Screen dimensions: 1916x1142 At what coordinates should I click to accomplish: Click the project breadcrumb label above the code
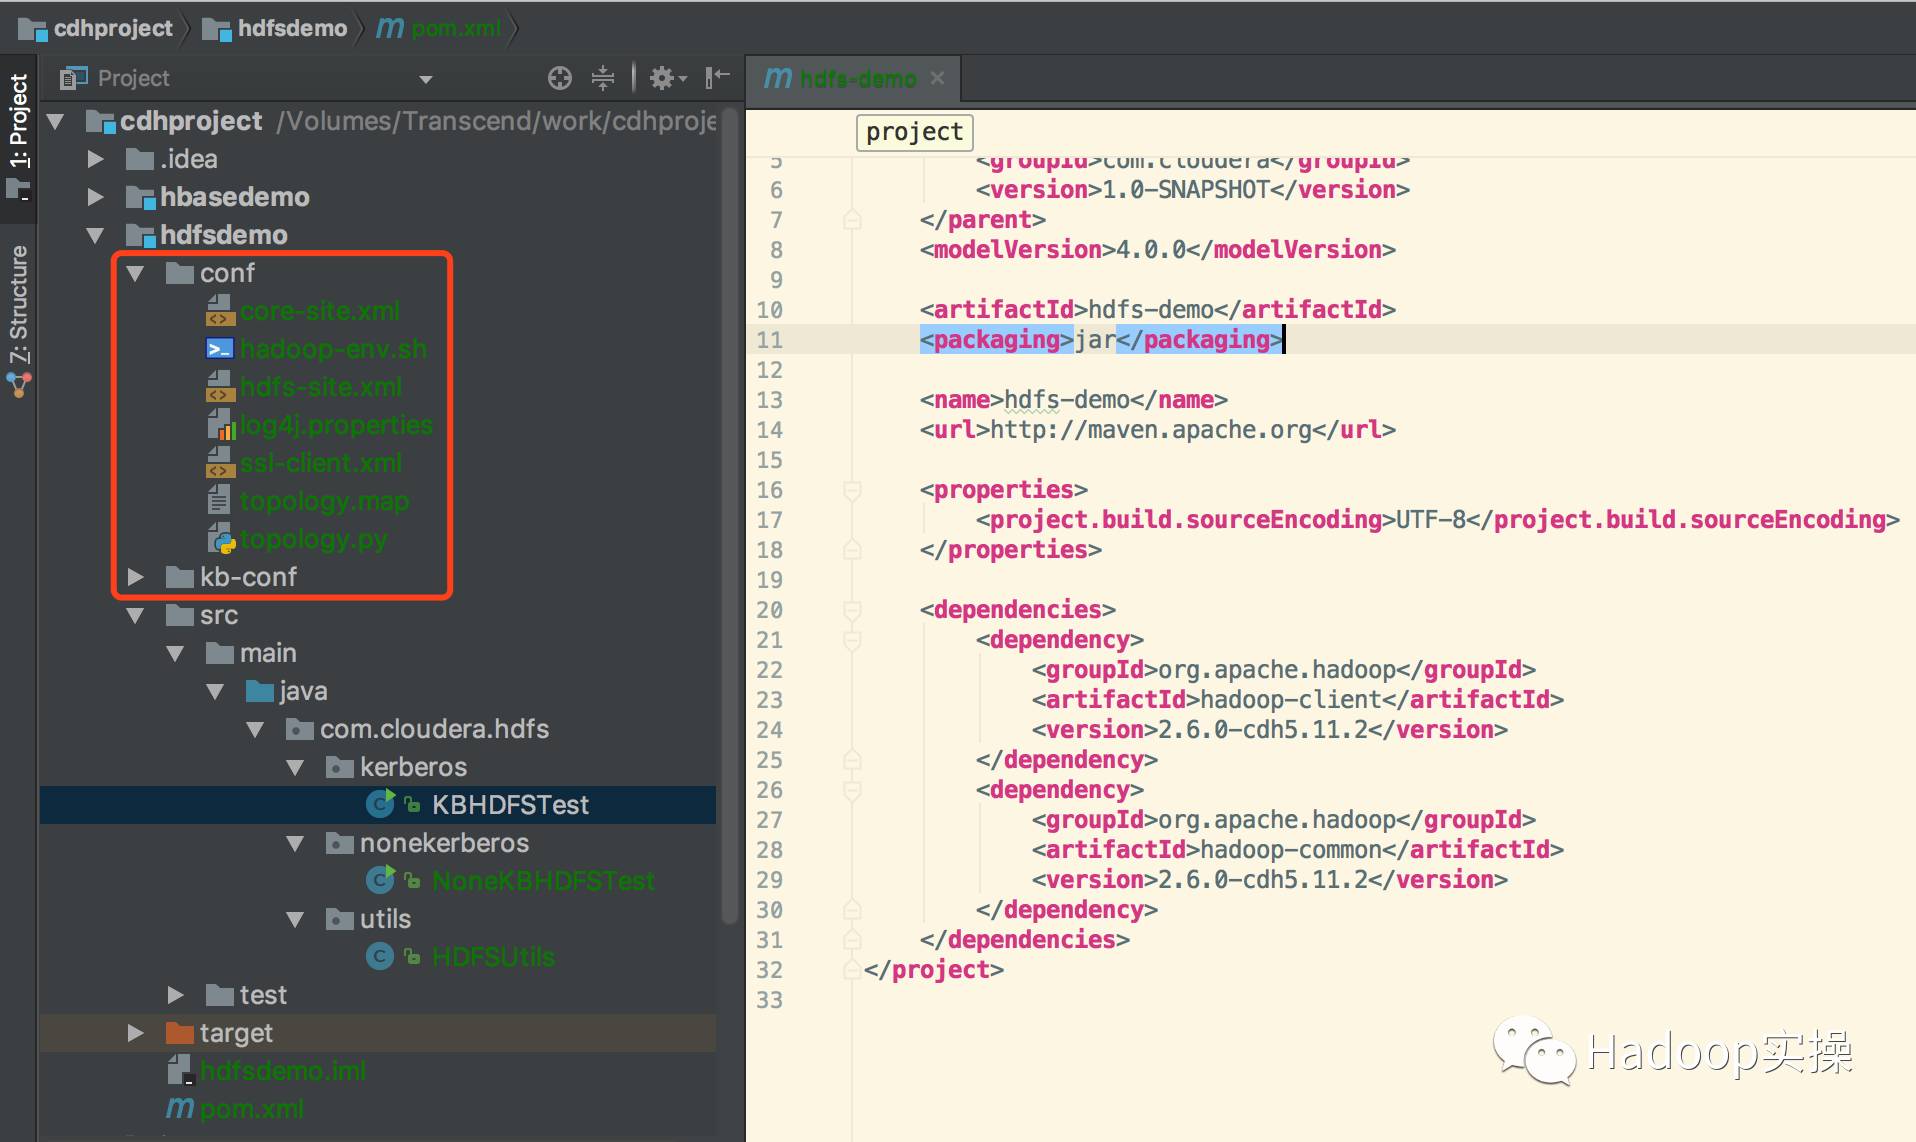tap(913, 132)
